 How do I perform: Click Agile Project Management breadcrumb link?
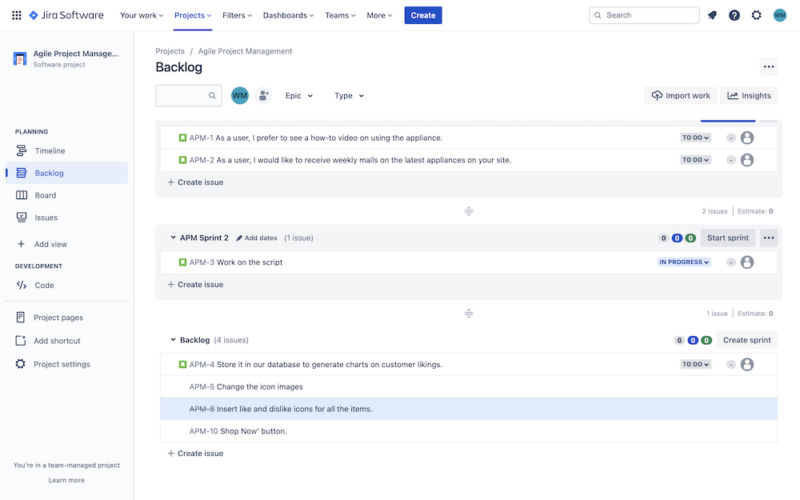click(245, 51)
